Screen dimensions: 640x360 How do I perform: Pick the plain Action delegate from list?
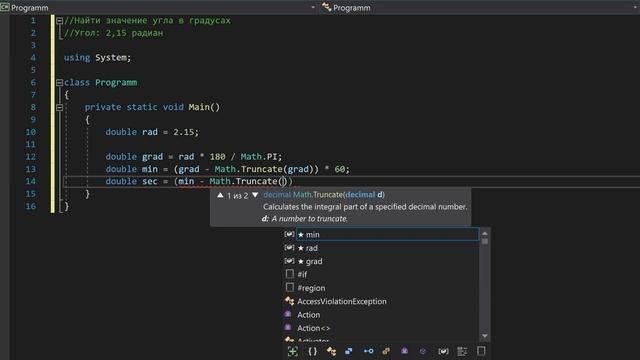coord(382,315)
